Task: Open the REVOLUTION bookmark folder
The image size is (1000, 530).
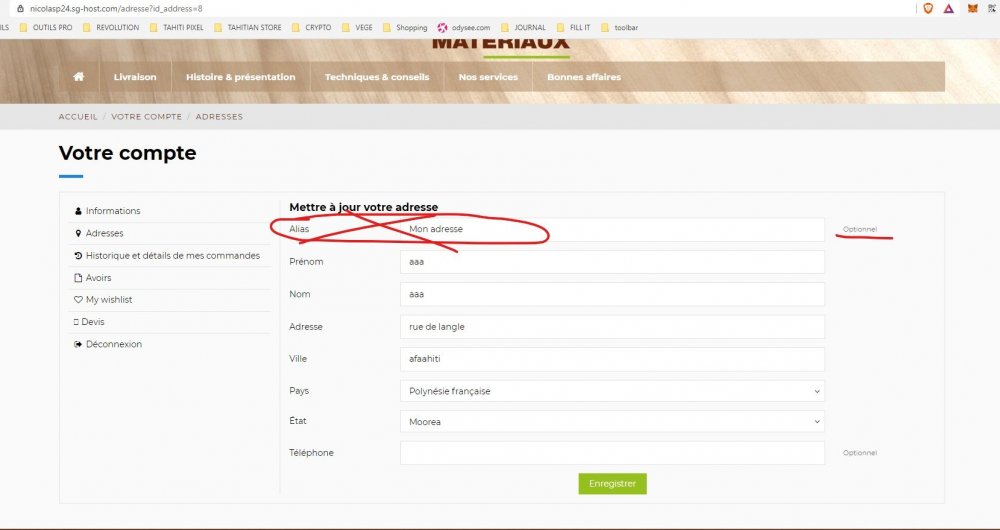Action: [x=111, y=27]
